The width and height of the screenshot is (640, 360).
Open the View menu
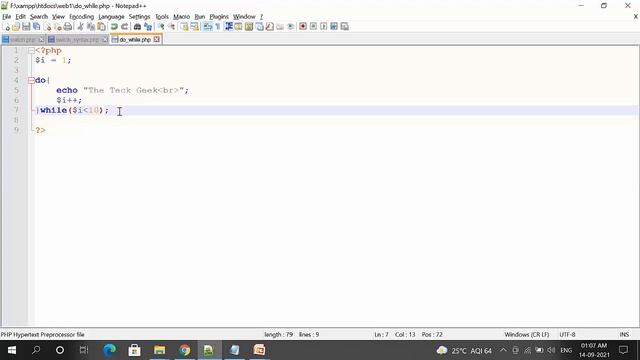58,17
